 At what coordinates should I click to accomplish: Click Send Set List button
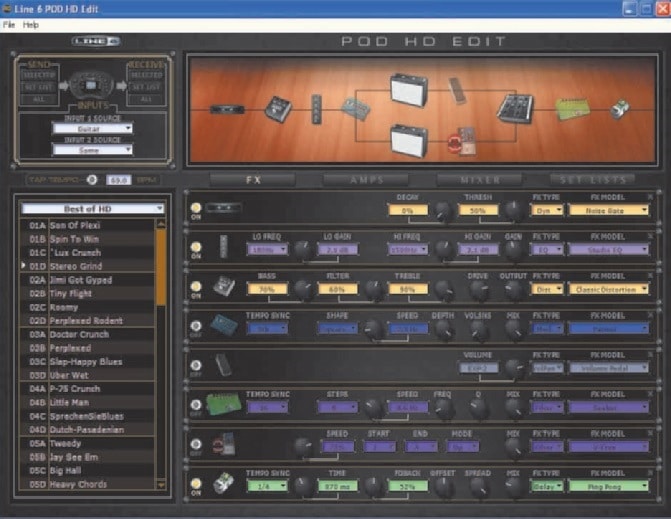[39, 87]
